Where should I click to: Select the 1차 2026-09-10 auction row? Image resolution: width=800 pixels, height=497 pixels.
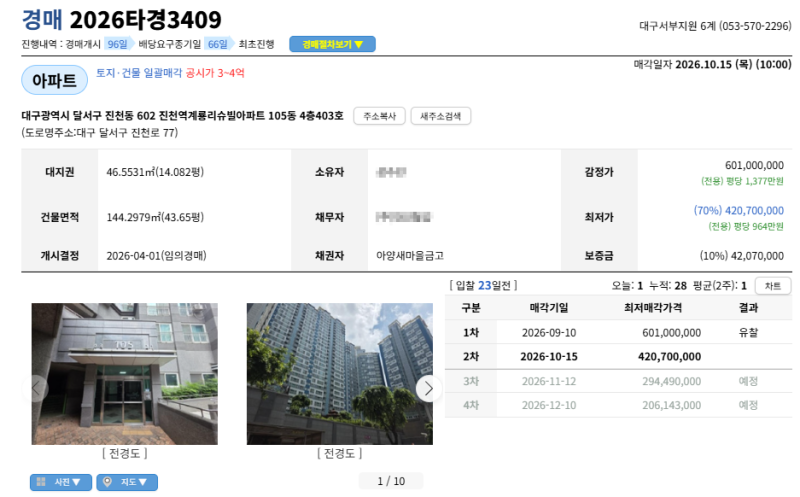point(618,333)
